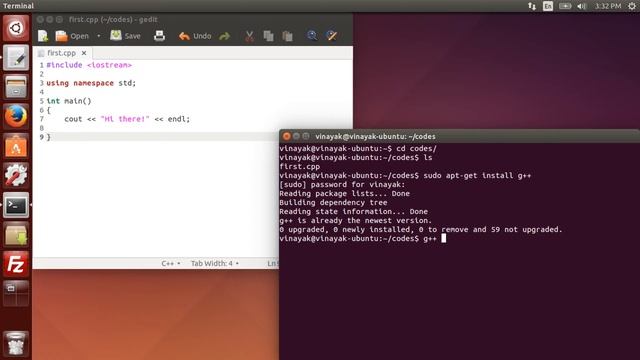Screen dimensions: 640x360
Task: Open the clock showing 3:32 PM
Action: coord(608,6)
